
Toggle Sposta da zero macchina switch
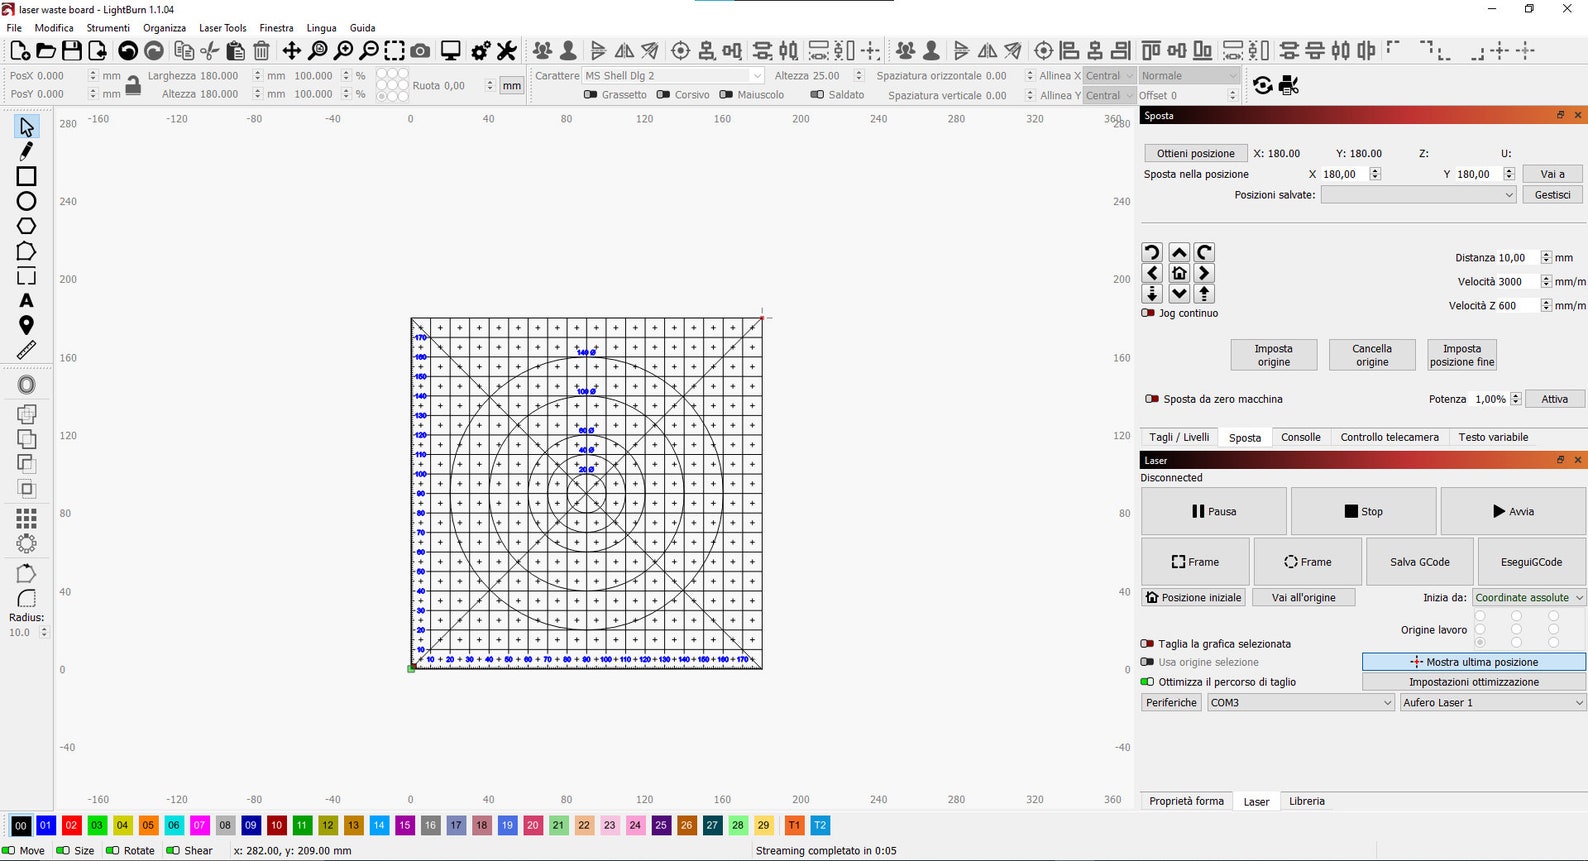1152,399
